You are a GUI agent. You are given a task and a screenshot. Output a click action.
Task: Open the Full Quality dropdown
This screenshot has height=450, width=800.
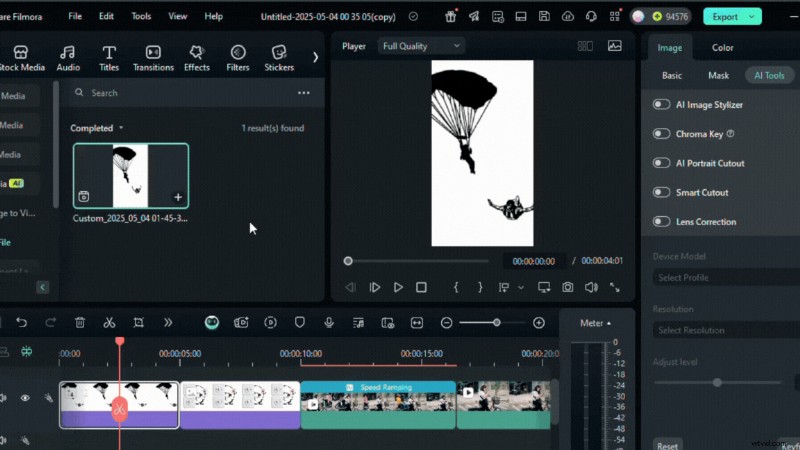pyautogui.click(x=420, y=46)
